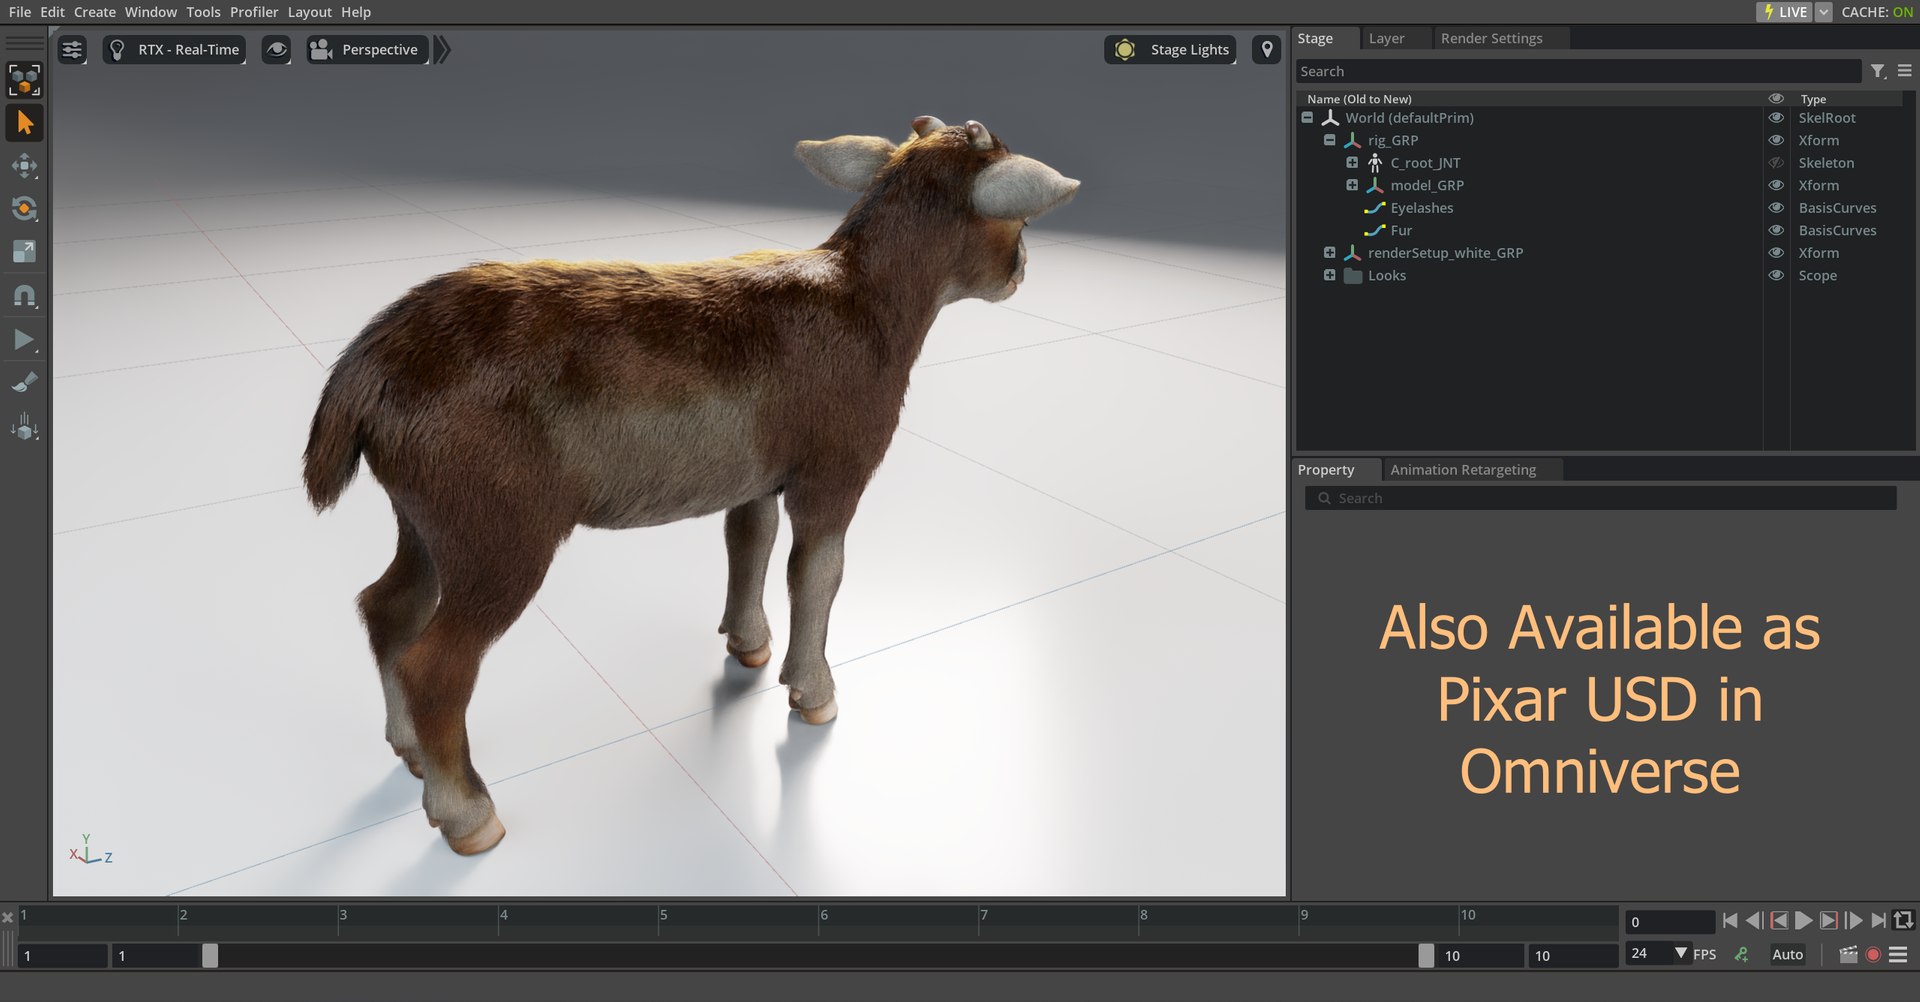Open the Stage filter funnel icon

(x=1878, y=71)
